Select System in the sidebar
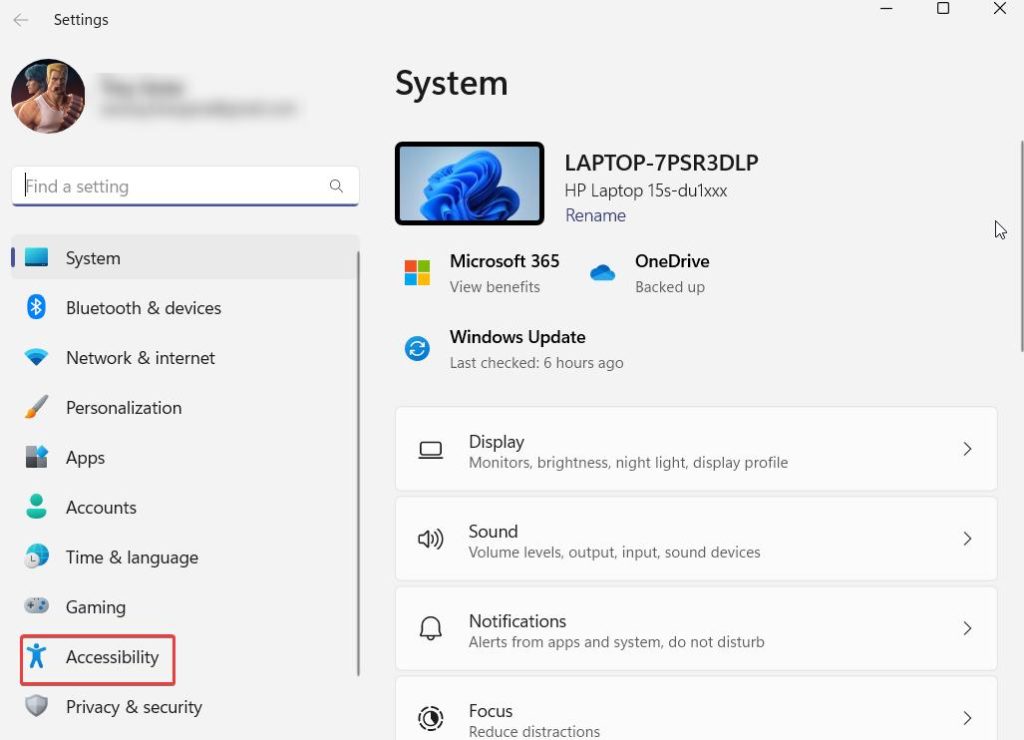This screenshot has width=1024, height=740. coord(93,258)
